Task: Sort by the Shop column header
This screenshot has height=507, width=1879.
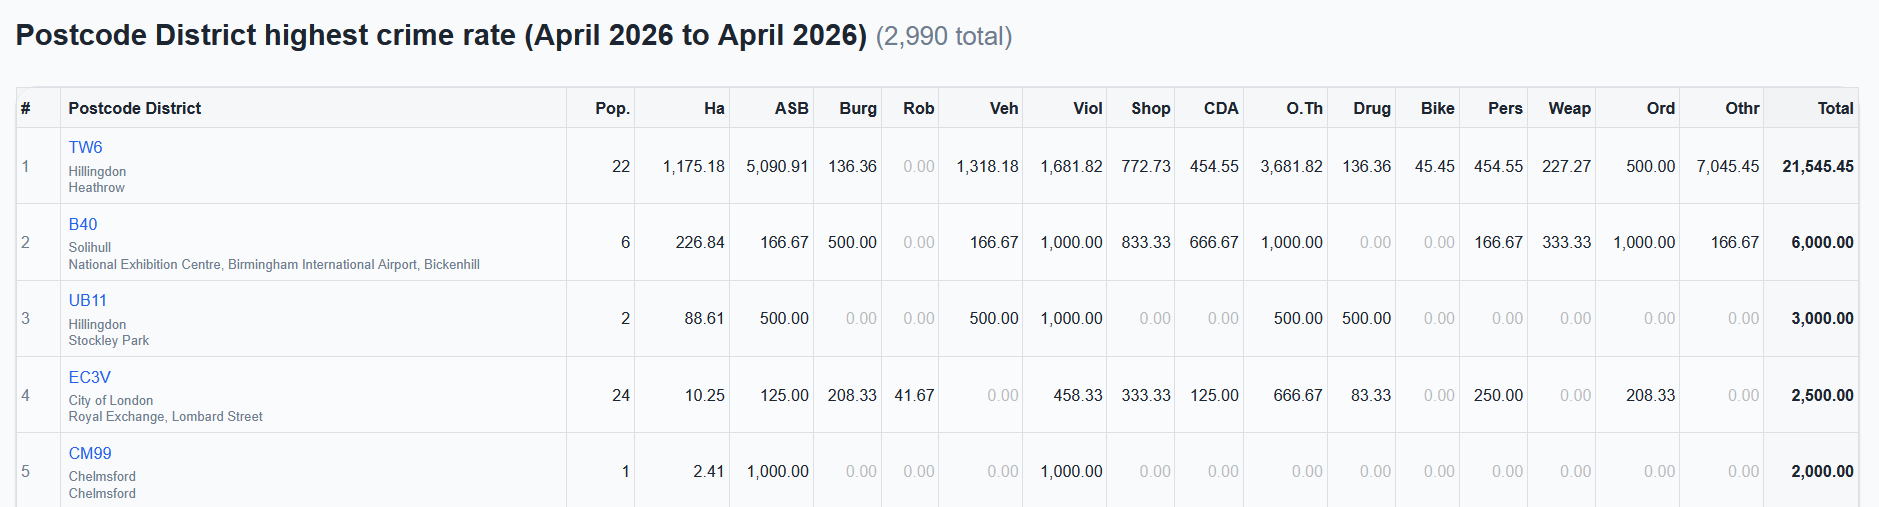Action: [1151, 108]
